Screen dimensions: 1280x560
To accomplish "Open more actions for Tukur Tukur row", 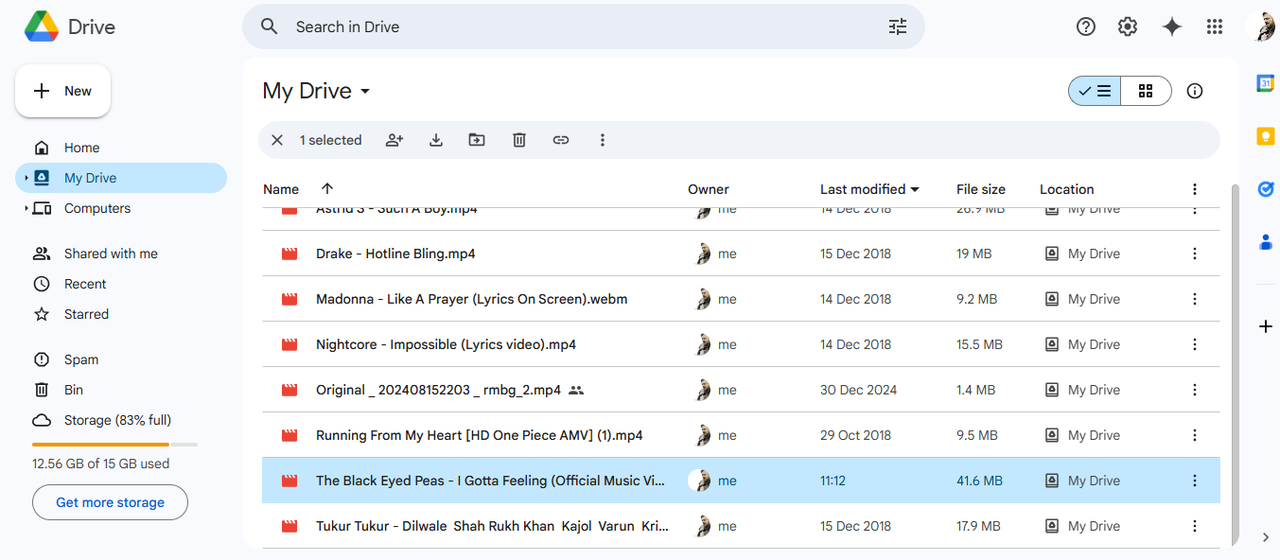I will [1194, 526].
